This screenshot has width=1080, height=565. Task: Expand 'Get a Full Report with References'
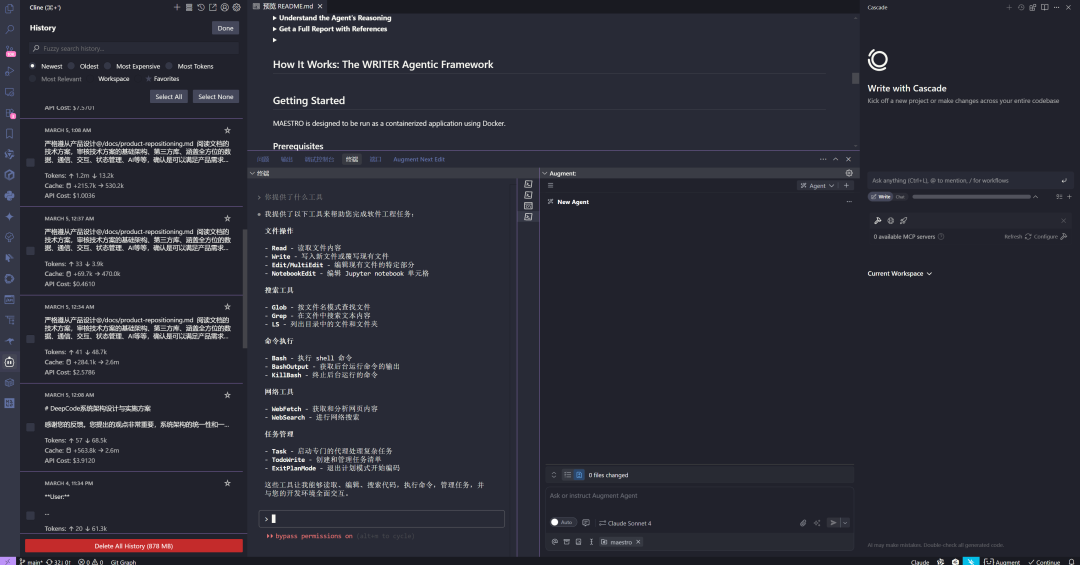tap(330, 29)
